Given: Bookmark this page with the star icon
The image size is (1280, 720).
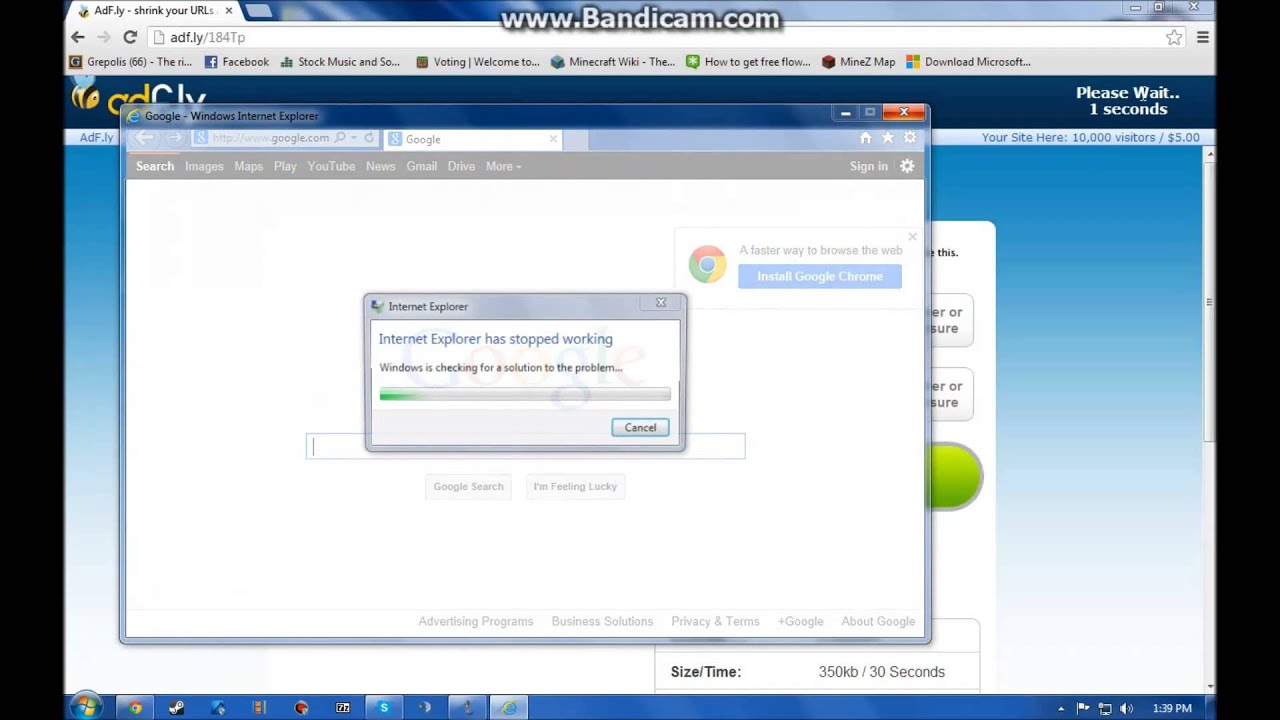Looking at the screenshot, I should (x=1174, y=37).
